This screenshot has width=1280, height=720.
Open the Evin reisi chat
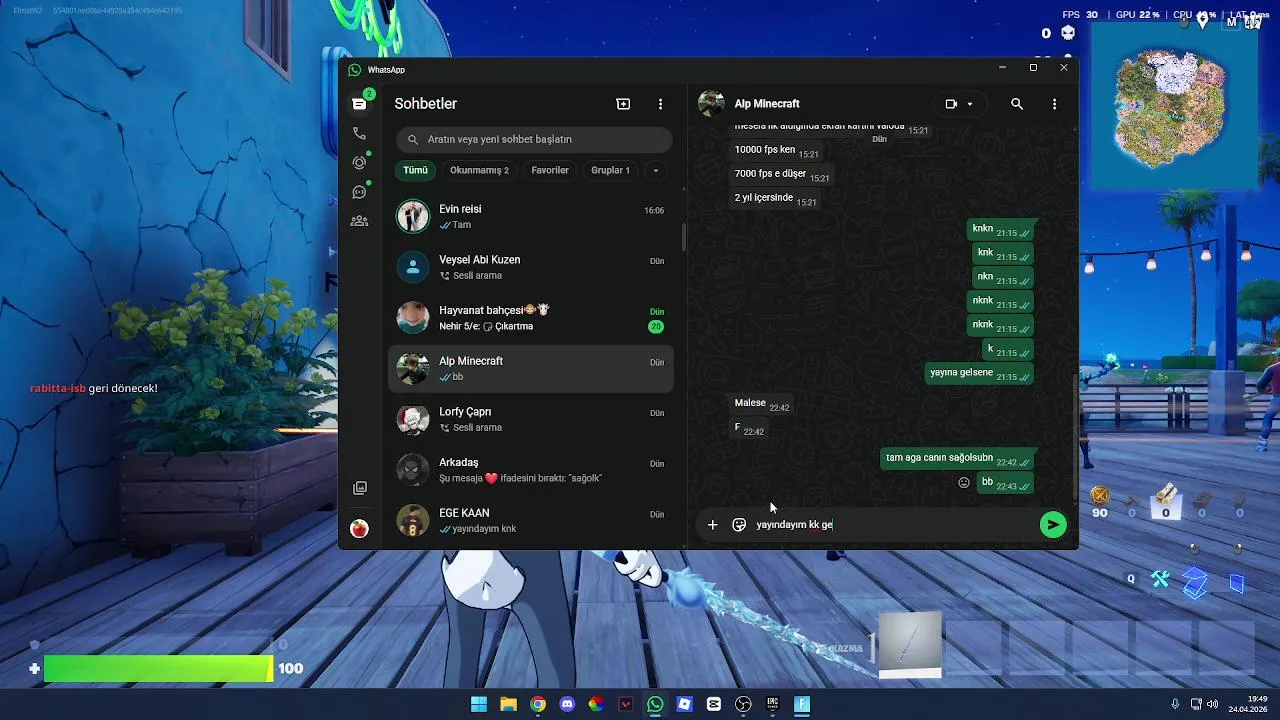[x=531, y=216]
